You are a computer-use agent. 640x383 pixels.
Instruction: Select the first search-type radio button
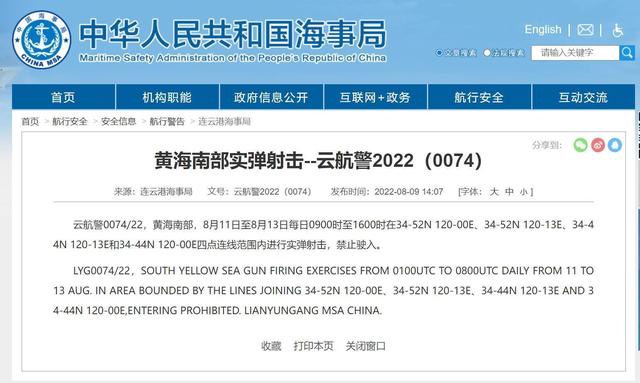[x=439, y=53]
